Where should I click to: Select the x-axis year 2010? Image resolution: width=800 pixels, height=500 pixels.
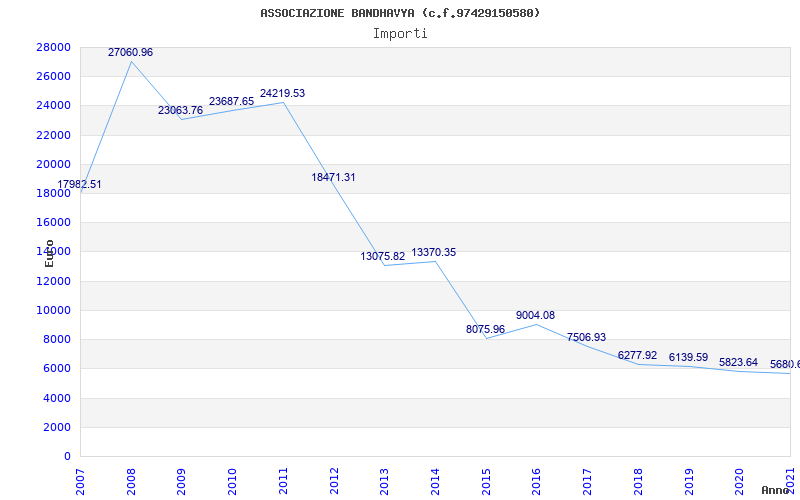(x=233, y=481)
